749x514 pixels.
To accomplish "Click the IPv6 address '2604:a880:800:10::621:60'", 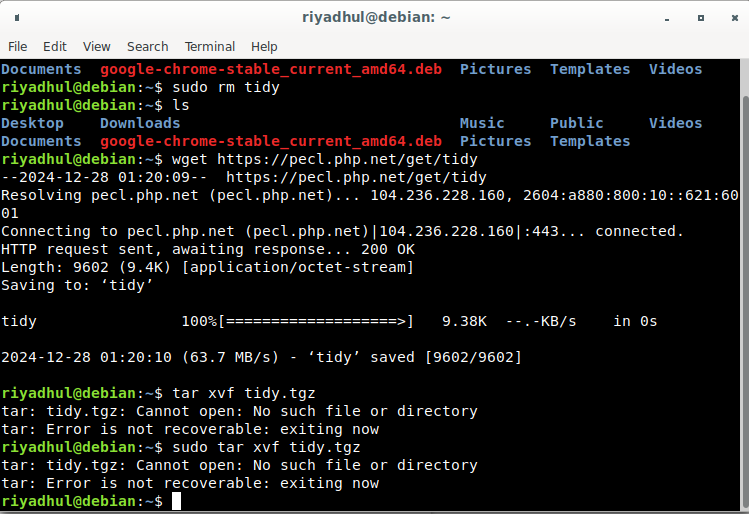I will click(631, 195).
